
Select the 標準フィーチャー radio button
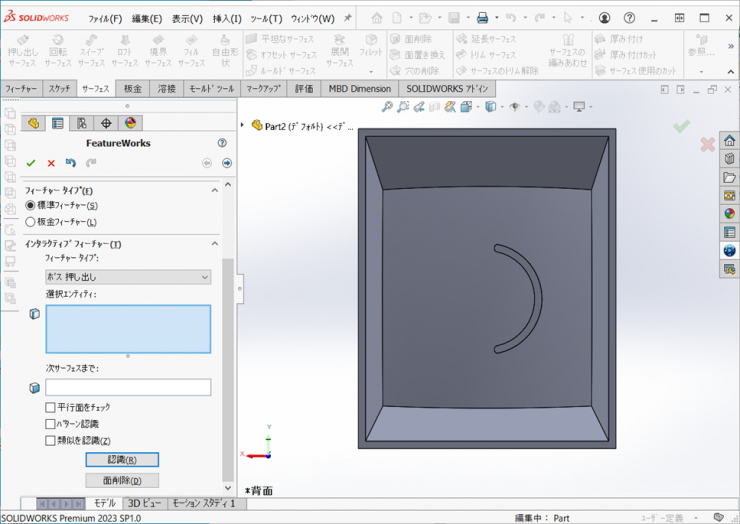tap(30, 205)
